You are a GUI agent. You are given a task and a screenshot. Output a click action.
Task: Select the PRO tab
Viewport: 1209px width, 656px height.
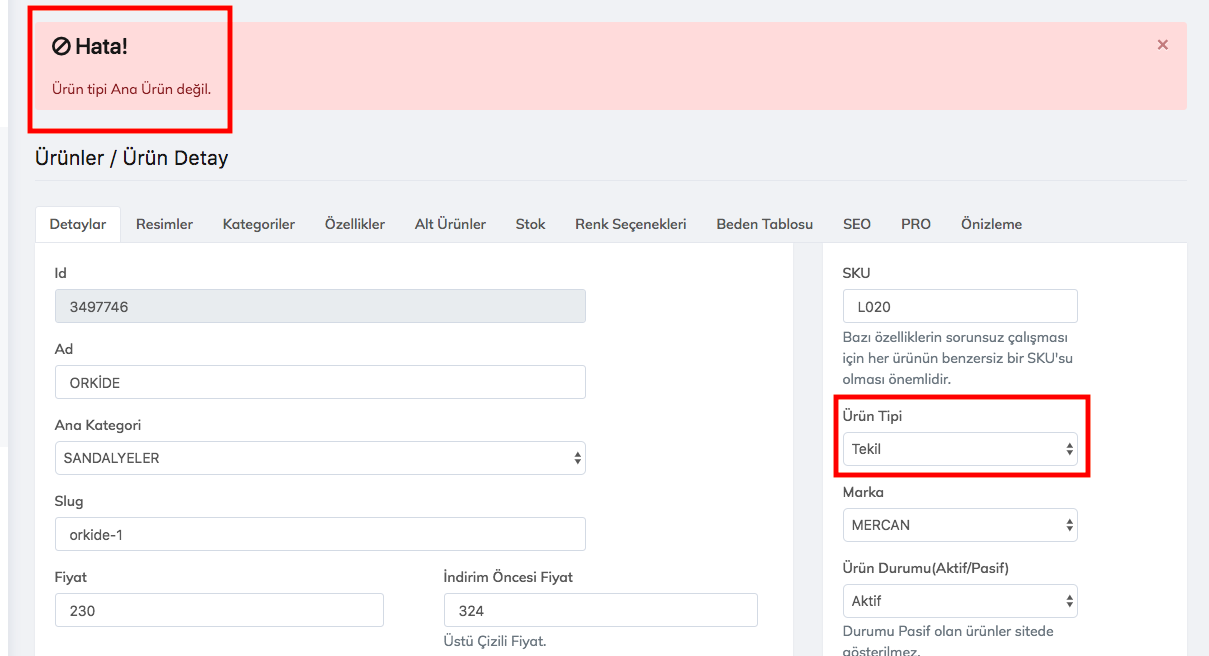click(915, 224)
